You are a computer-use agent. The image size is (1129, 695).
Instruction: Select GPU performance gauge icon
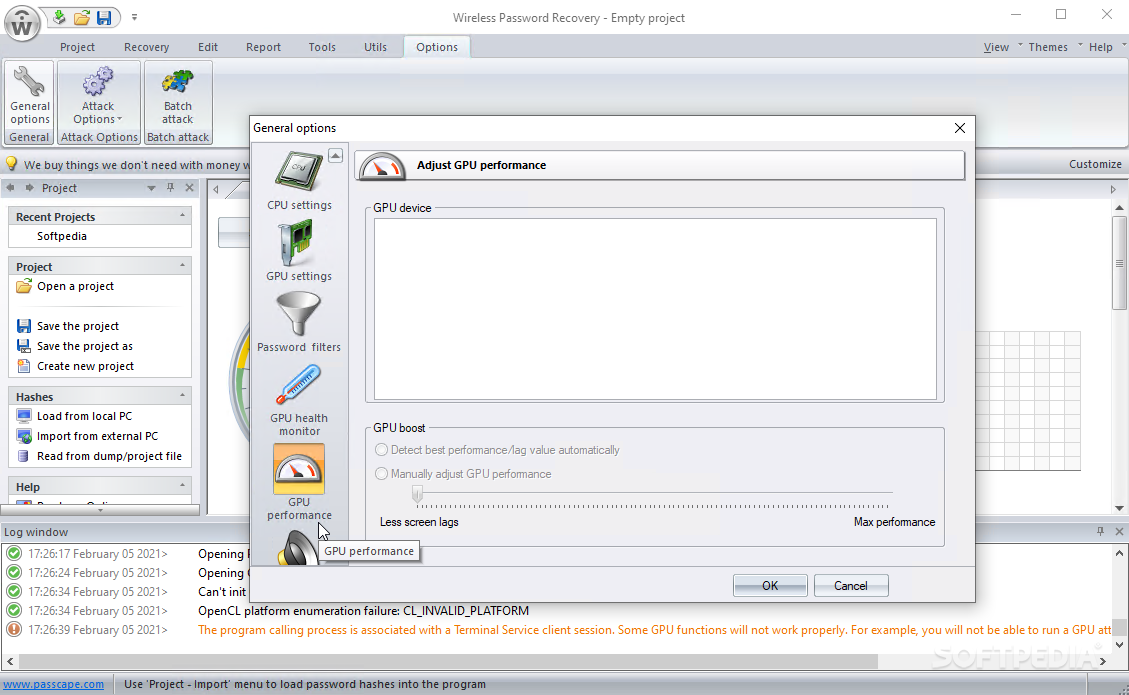pyautogui.click(x=299, y=469)
